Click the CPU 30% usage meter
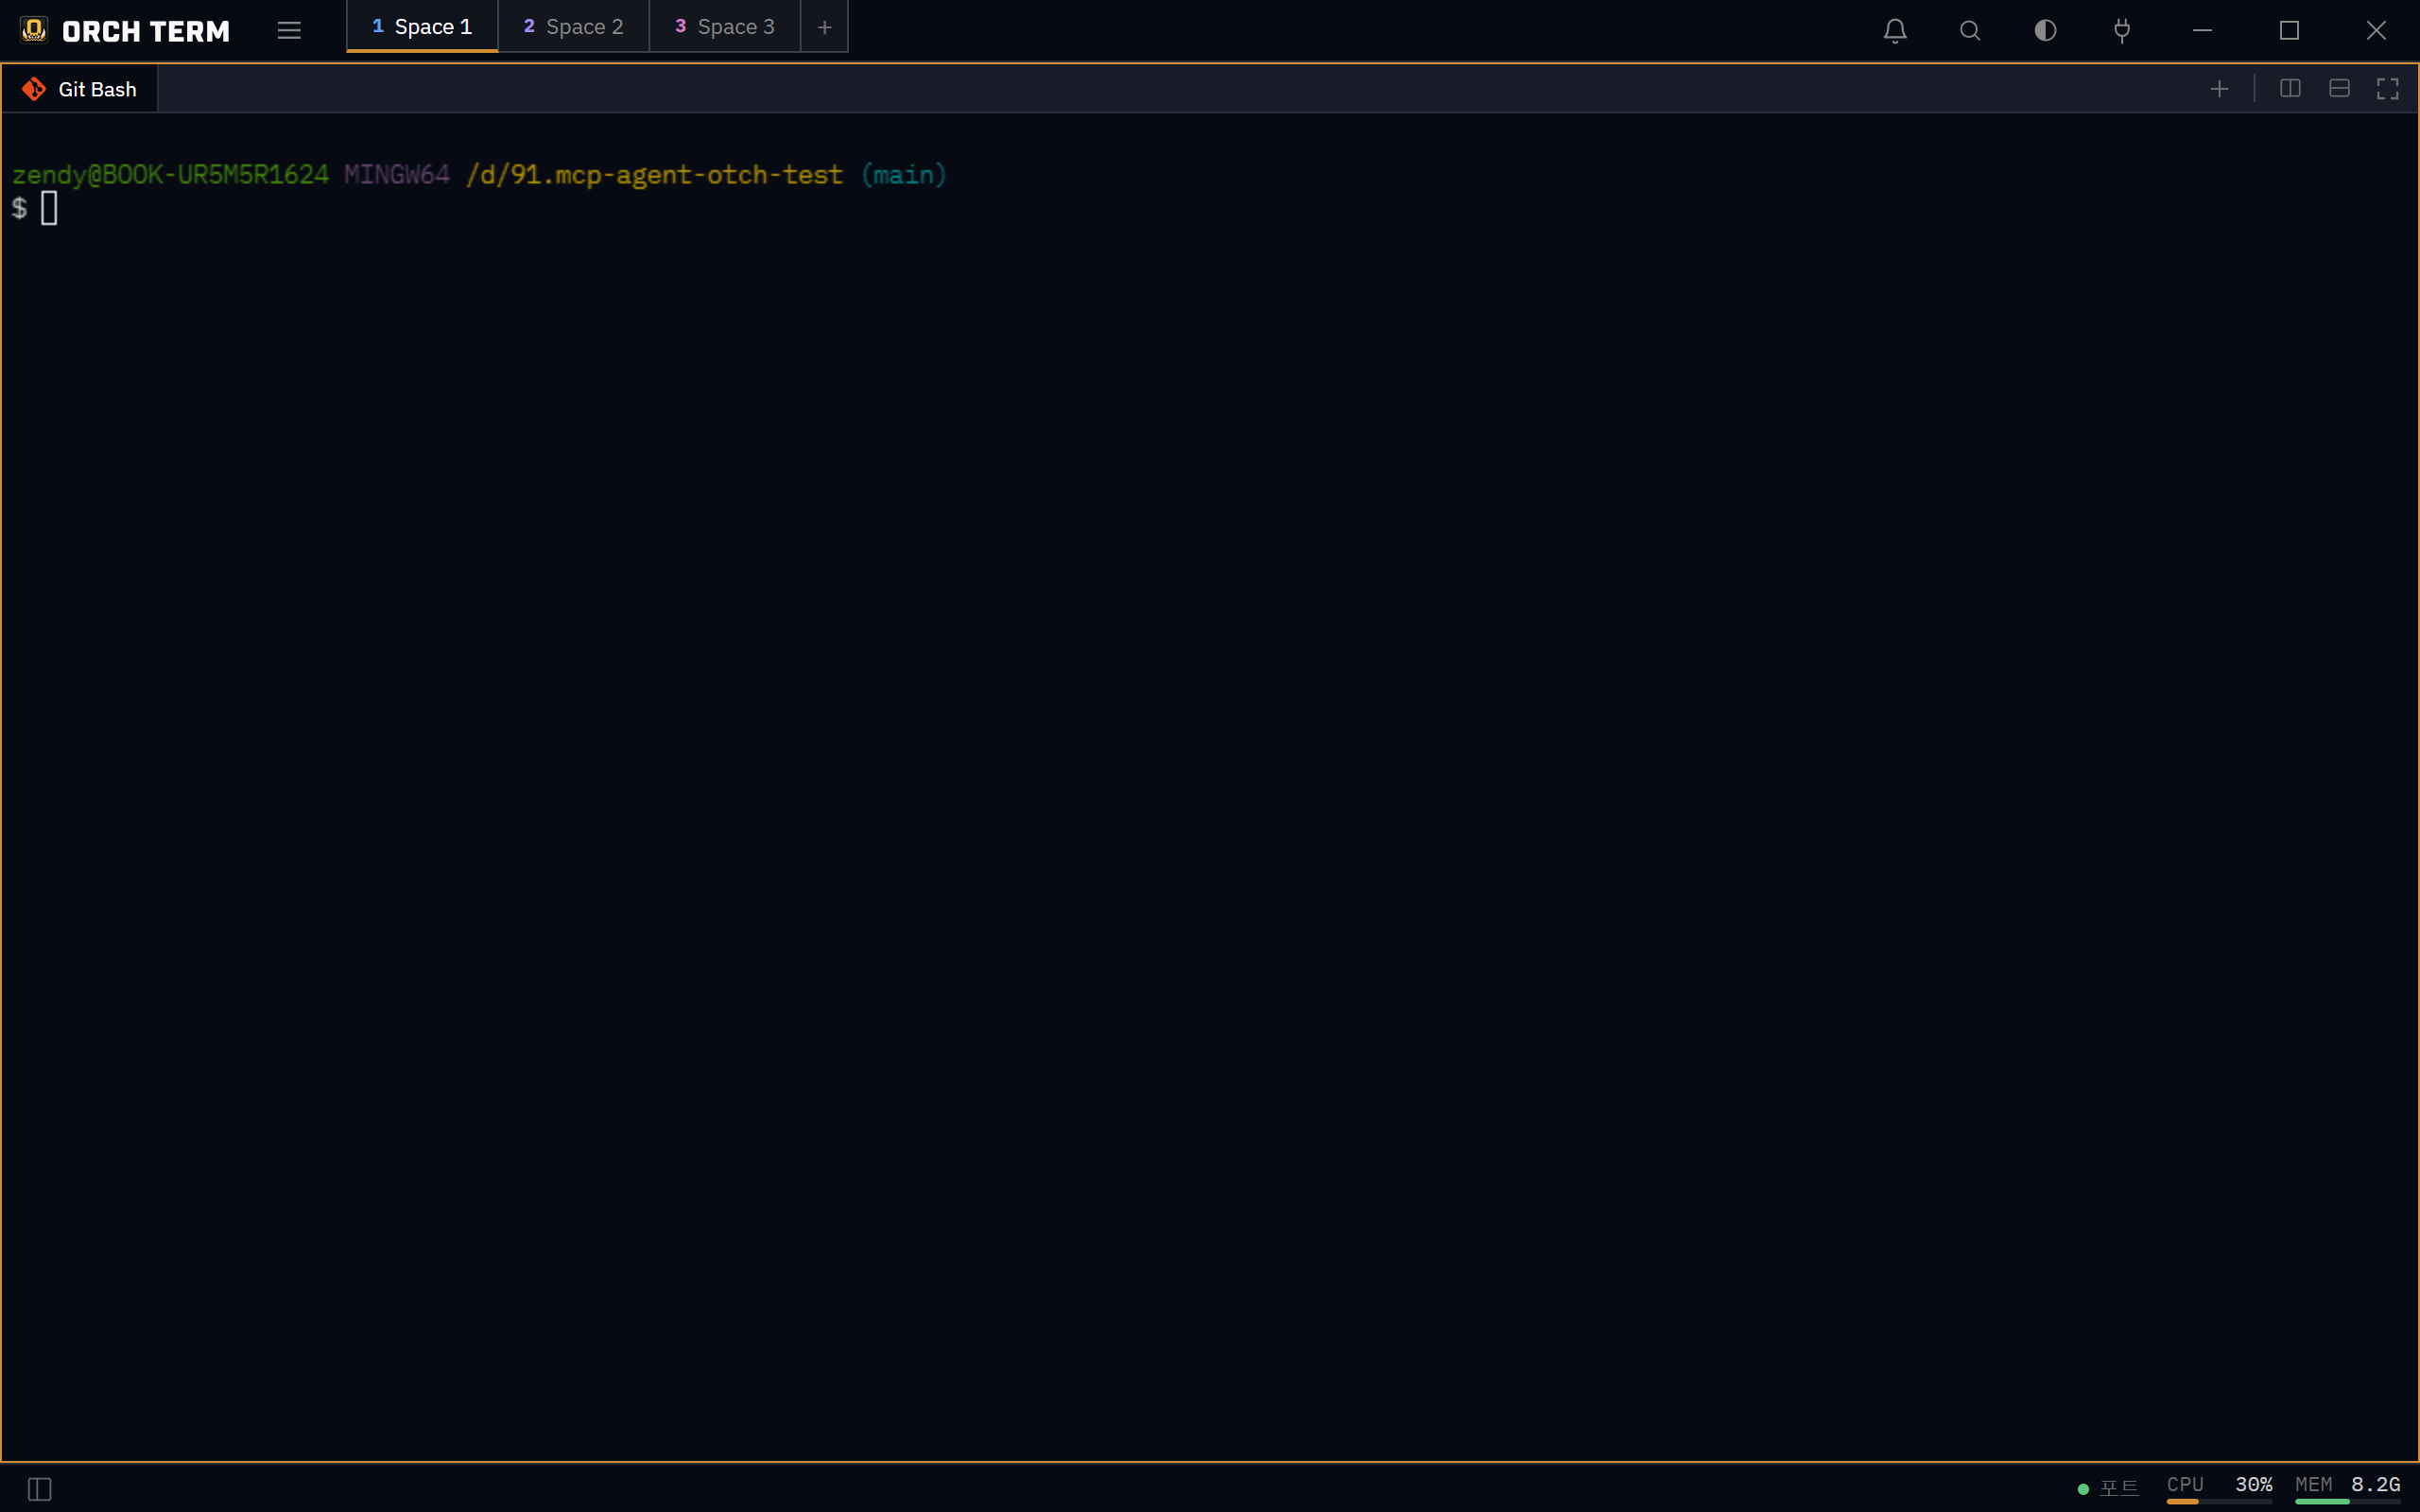Viewport: 2420px width, 1512px height. pos(2219,1488)
